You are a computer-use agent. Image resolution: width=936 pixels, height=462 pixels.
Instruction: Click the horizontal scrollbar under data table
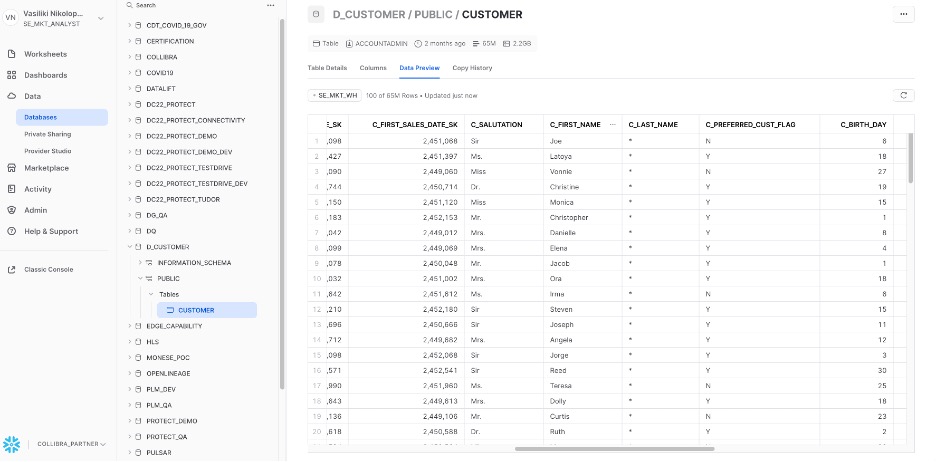[x=600, y=449]
